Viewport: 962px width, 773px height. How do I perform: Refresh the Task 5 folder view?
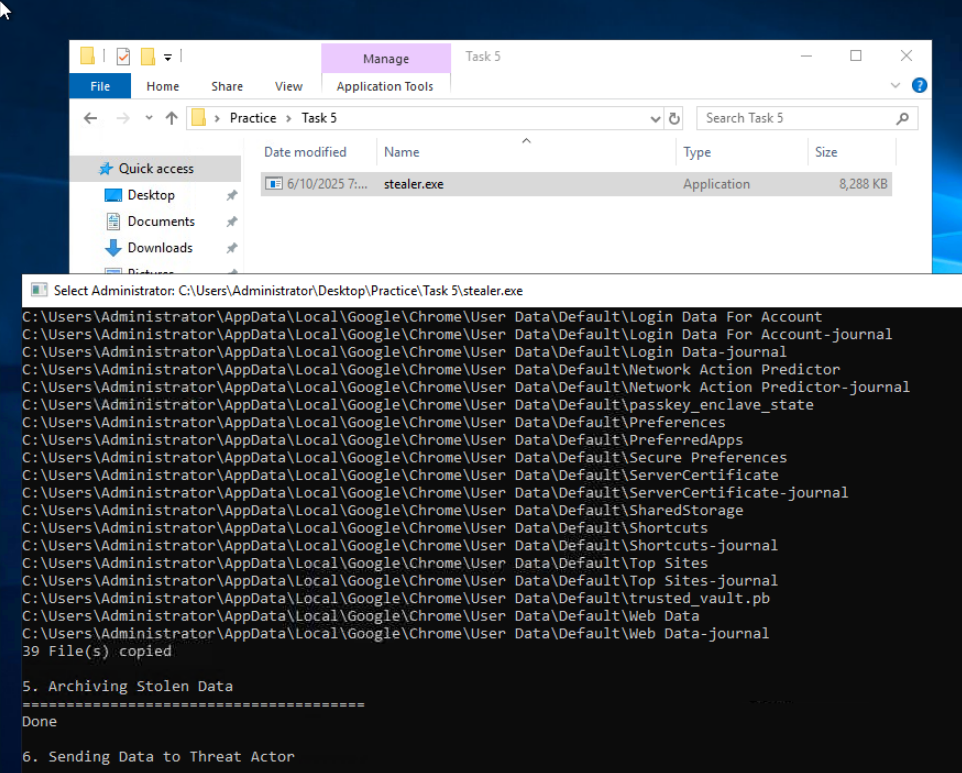click(x=675, y=118)
